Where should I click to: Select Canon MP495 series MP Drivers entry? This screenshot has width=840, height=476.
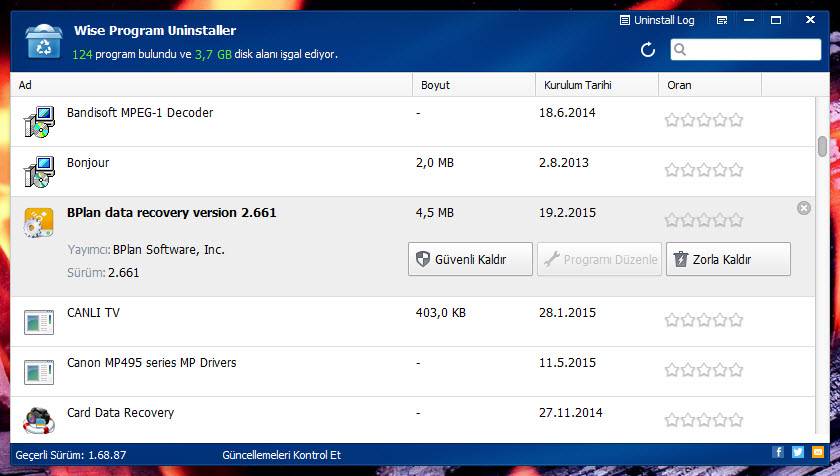click(152, 363)
